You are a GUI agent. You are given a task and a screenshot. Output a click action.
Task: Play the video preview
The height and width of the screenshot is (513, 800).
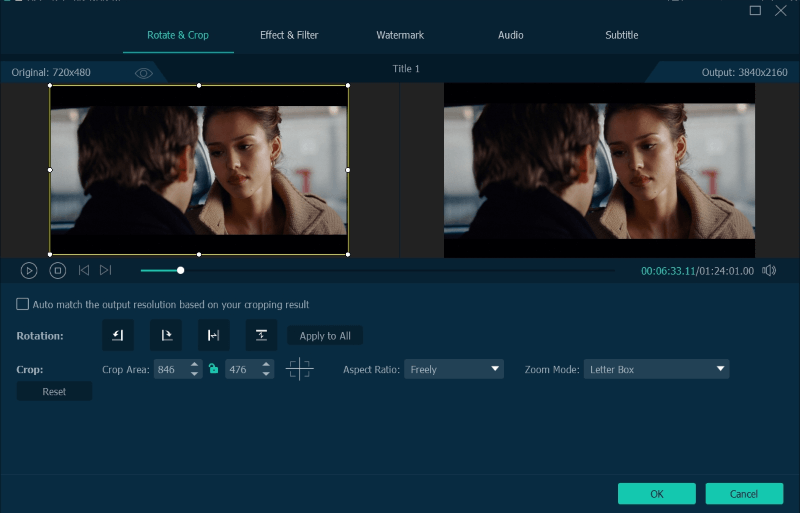(29, 271)
